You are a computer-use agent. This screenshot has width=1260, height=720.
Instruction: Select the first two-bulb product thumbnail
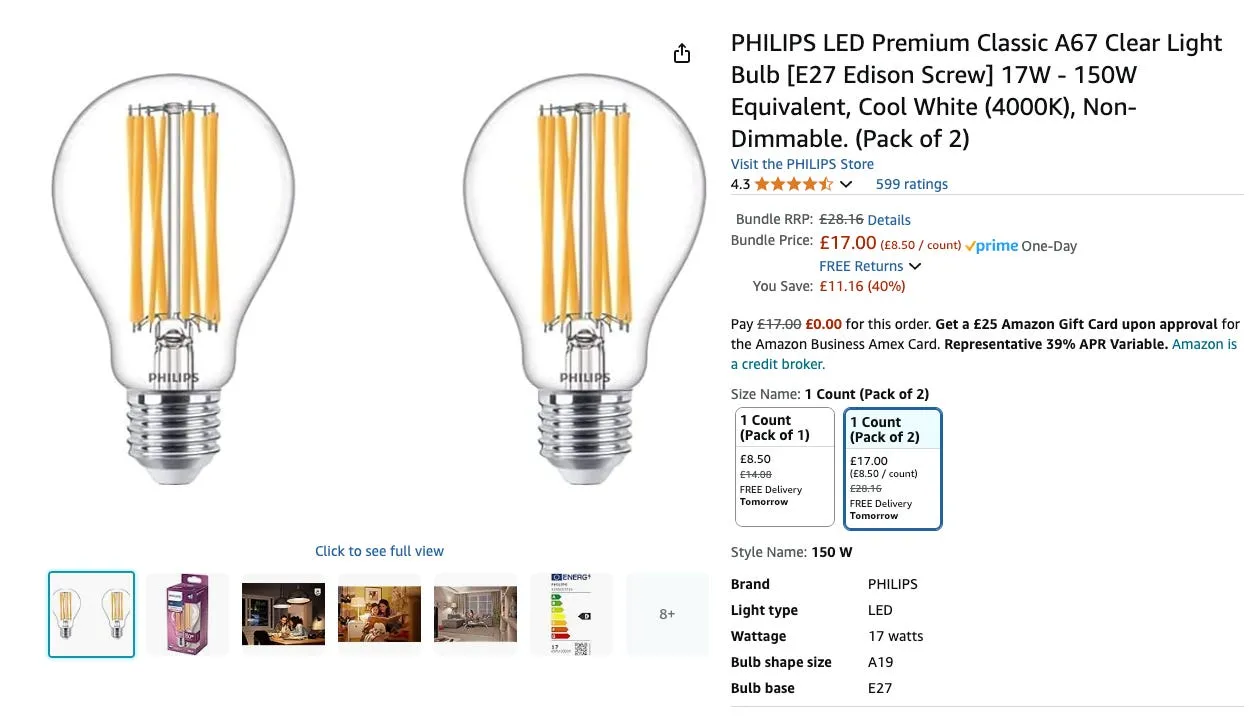tap(91, 614)
